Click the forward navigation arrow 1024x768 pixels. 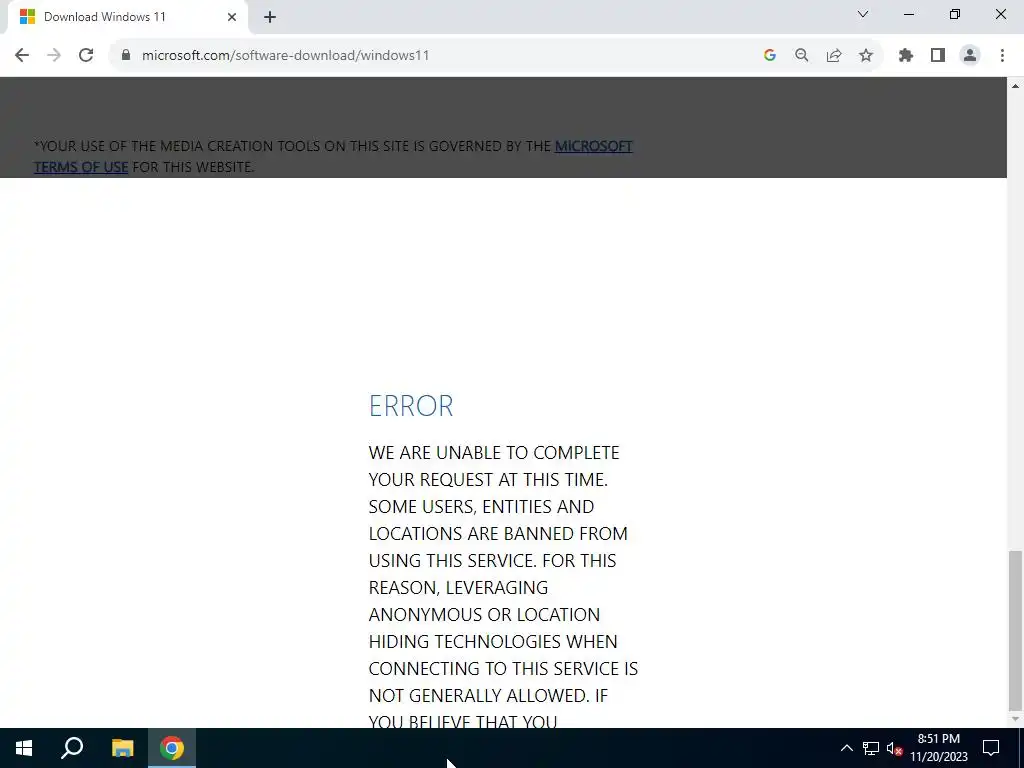pyautogui.click(x=54, y=56)
